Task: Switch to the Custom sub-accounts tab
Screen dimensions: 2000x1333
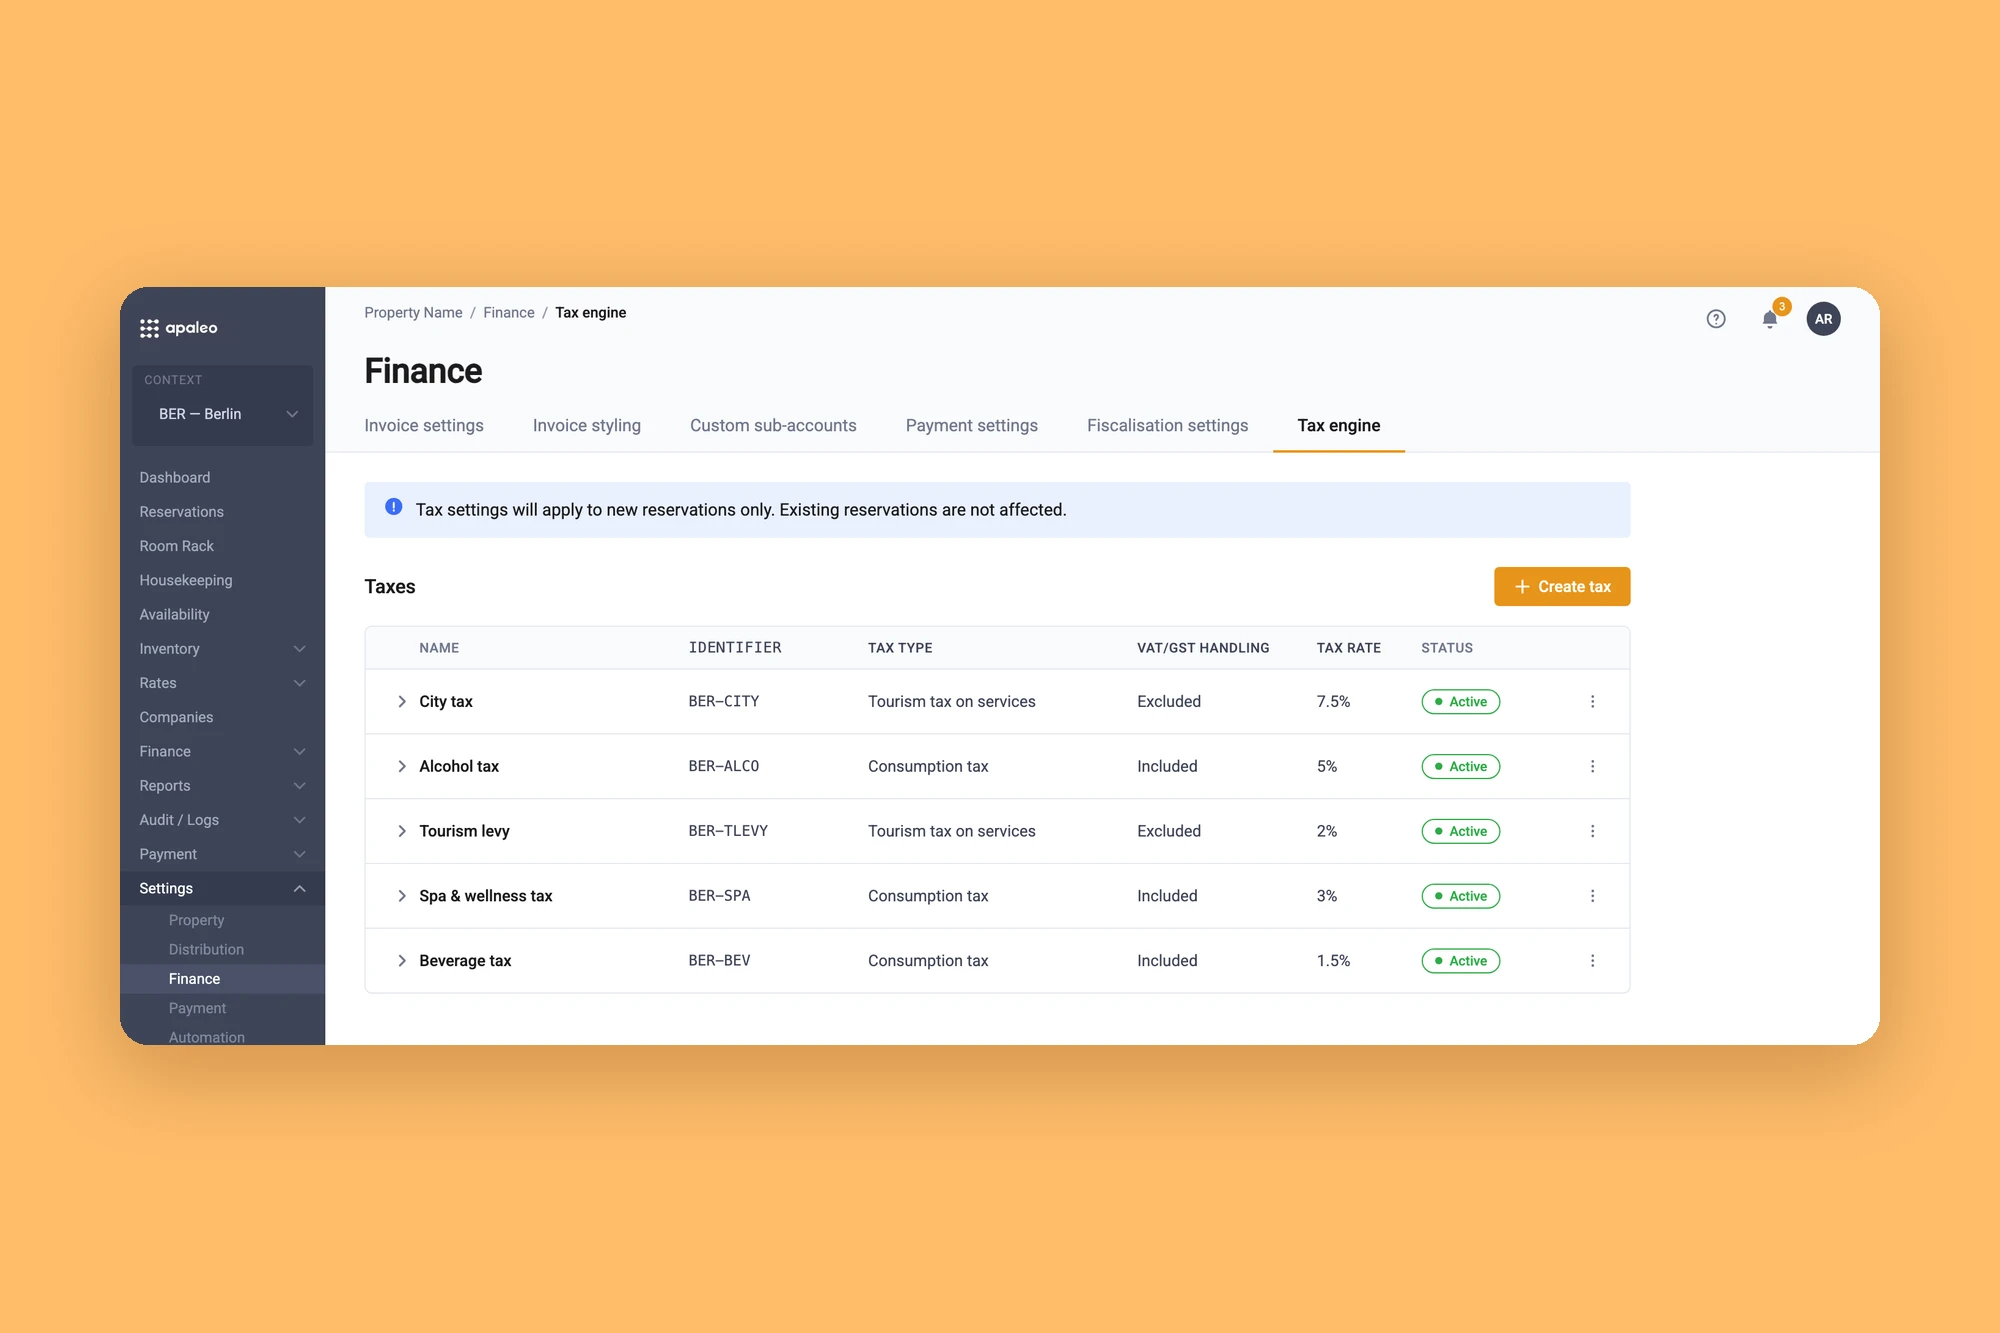Action: [x=773, y=426]
